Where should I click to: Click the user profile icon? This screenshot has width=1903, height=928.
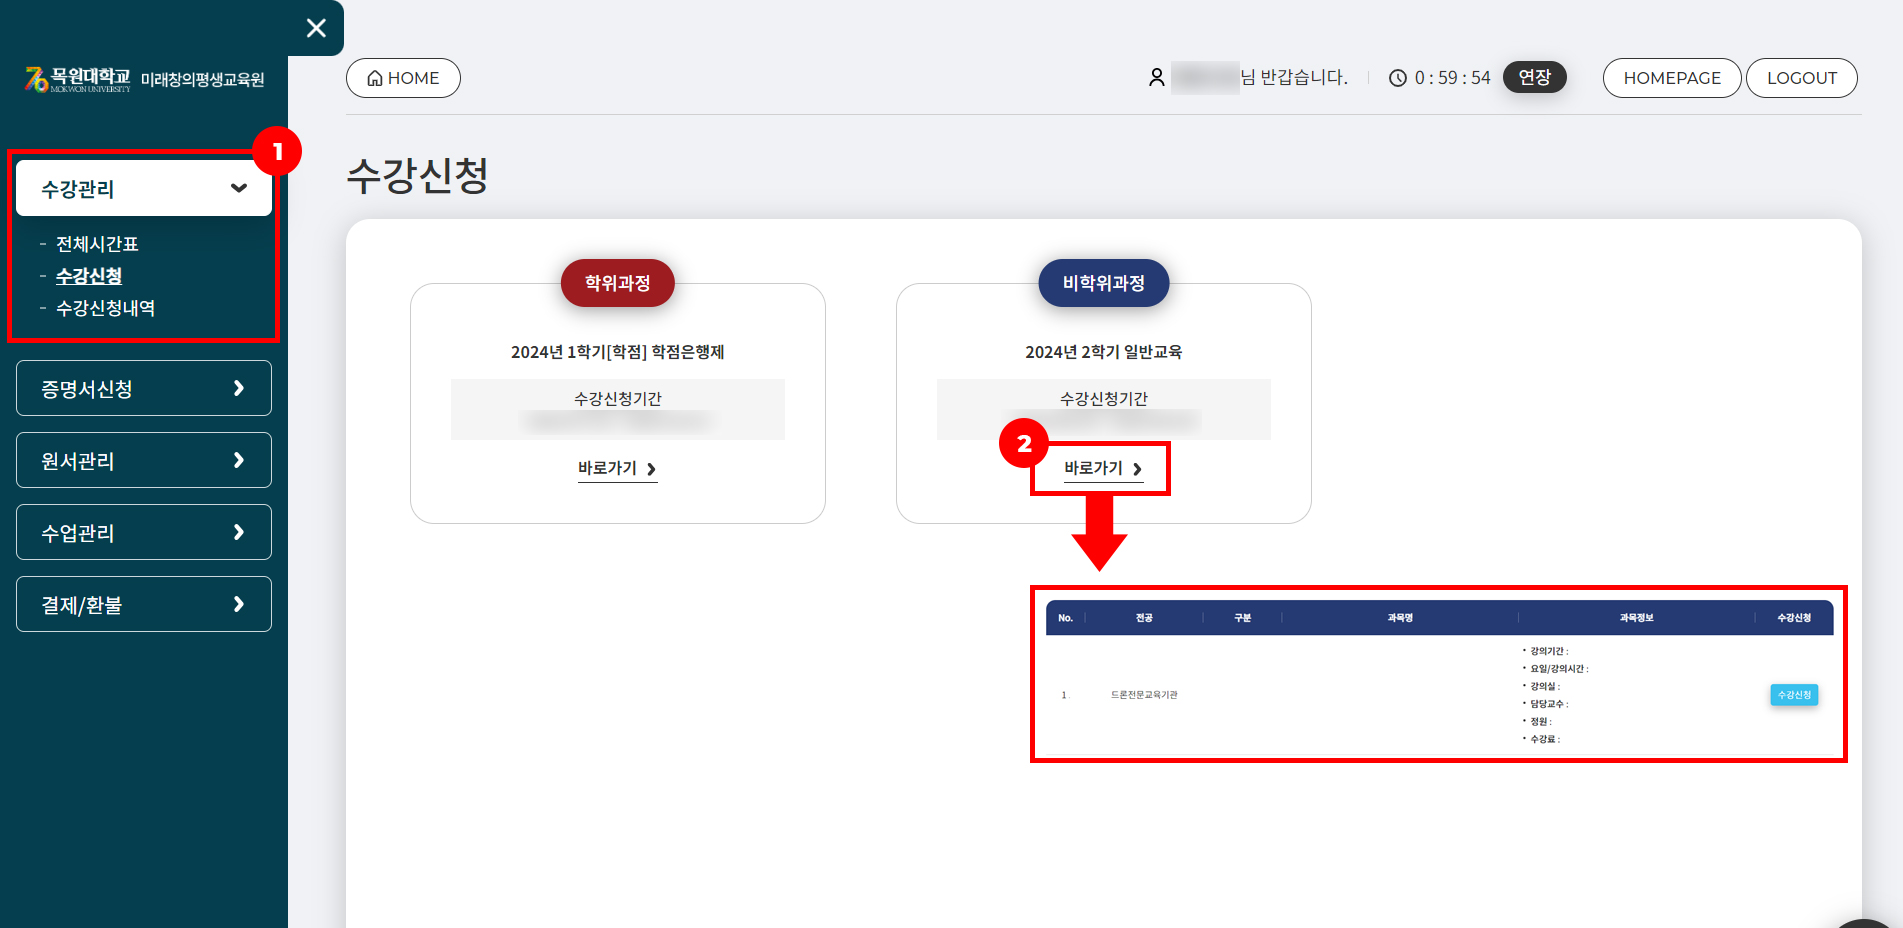pos(1157,77)
